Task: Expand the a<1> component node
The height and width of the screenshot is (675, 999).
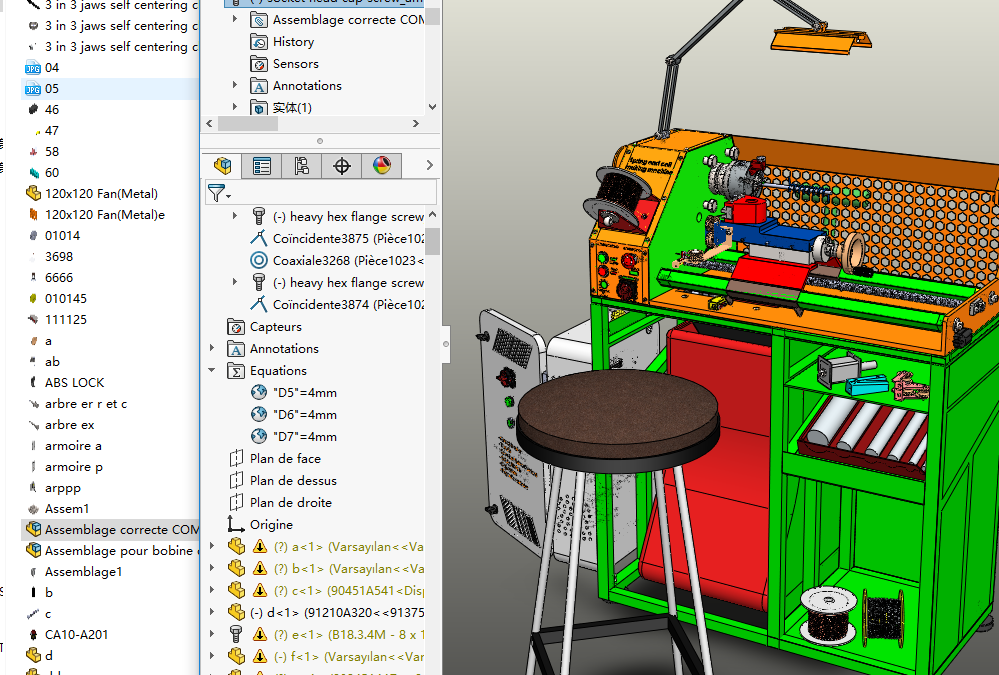Action: pyautogui.click(x=212, y=546)
